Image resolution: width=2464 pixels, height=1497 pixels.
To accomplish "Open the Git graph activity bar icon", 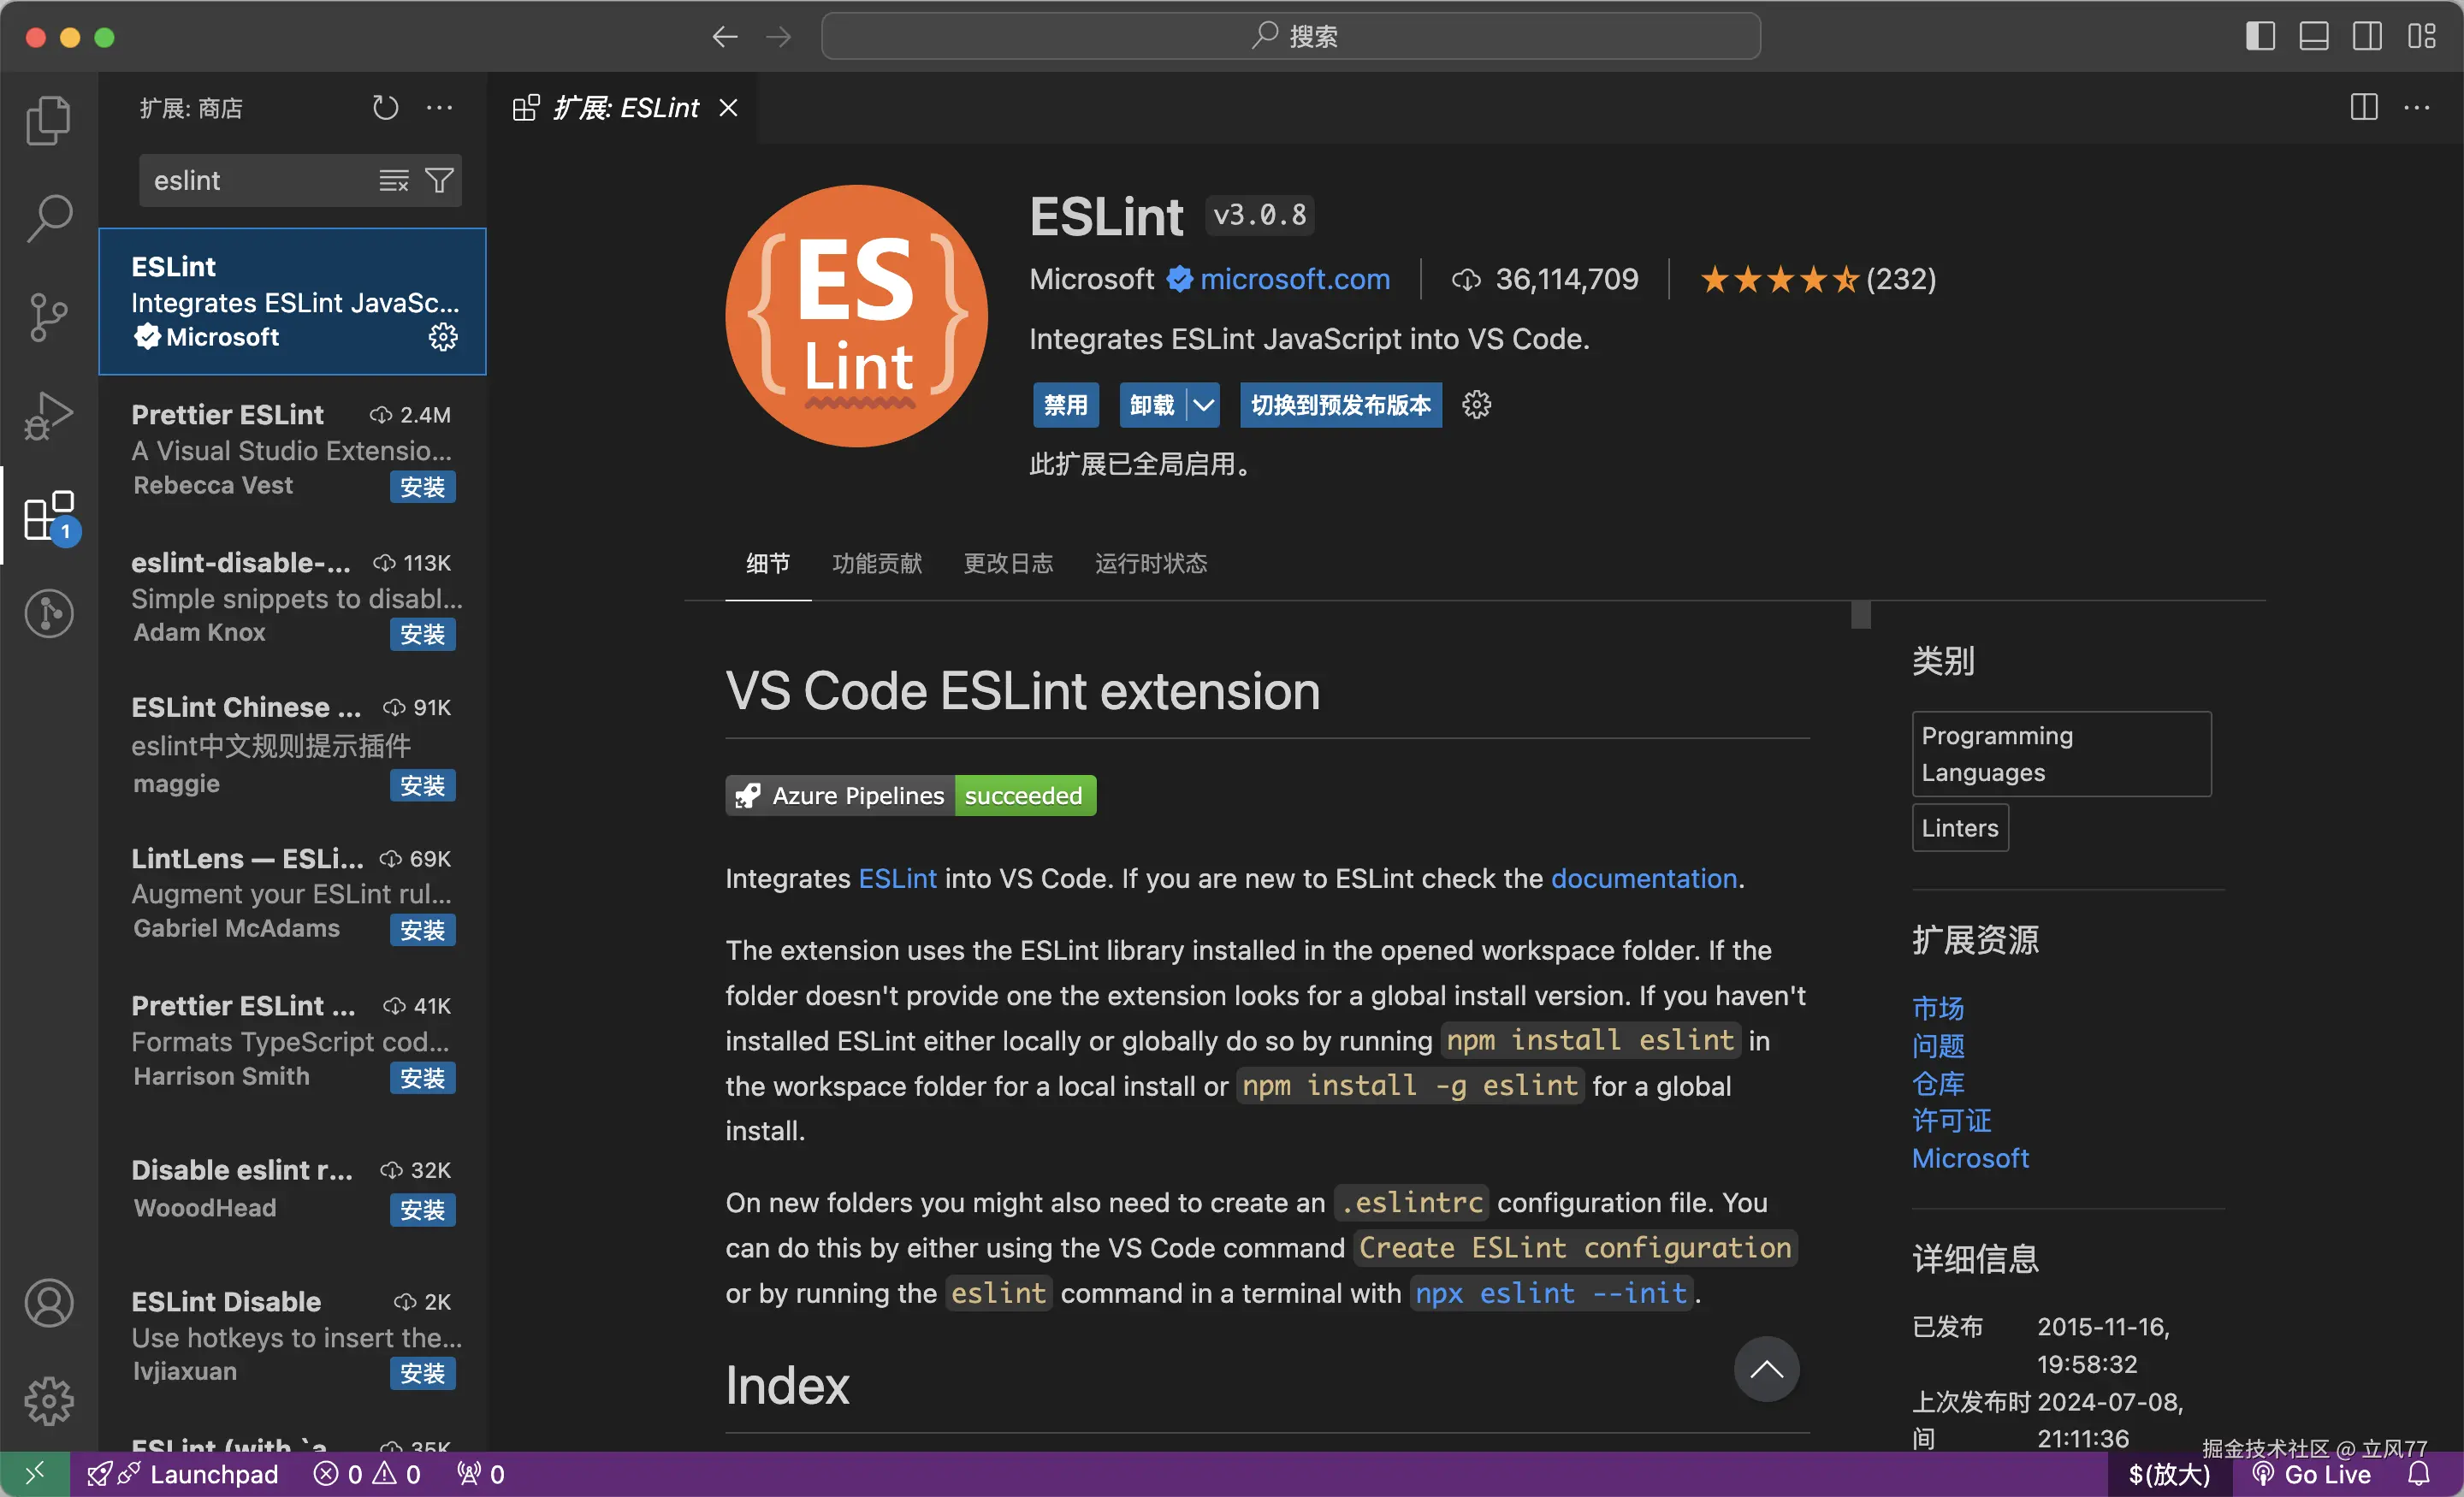I will (48, 613).
